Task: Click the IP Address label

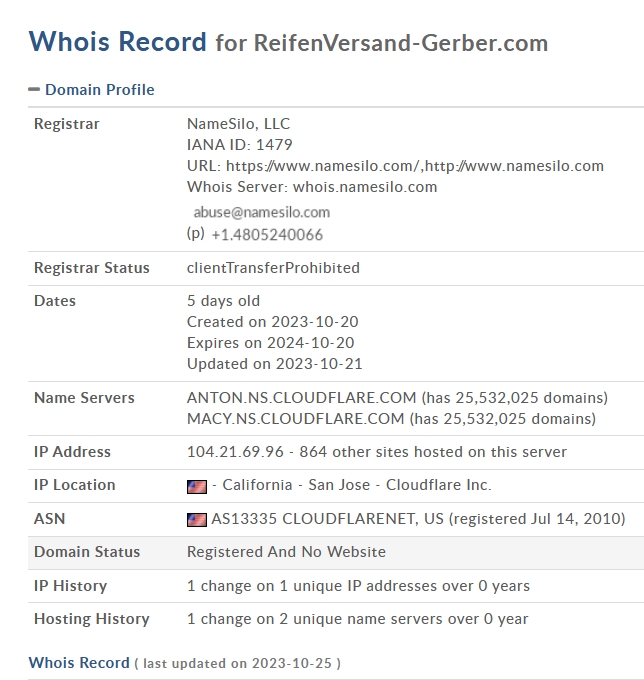Action: coord(72,452)
